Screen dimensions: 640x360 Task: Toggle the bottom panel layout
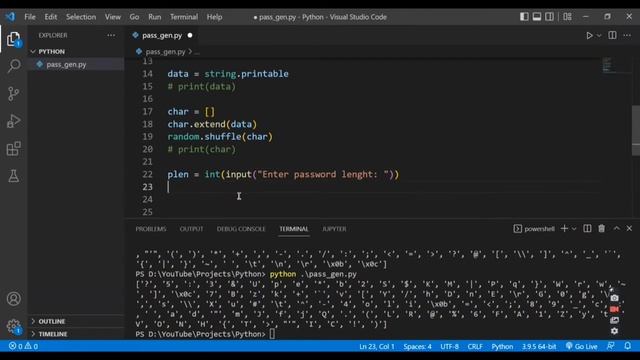tap(537, 17)
